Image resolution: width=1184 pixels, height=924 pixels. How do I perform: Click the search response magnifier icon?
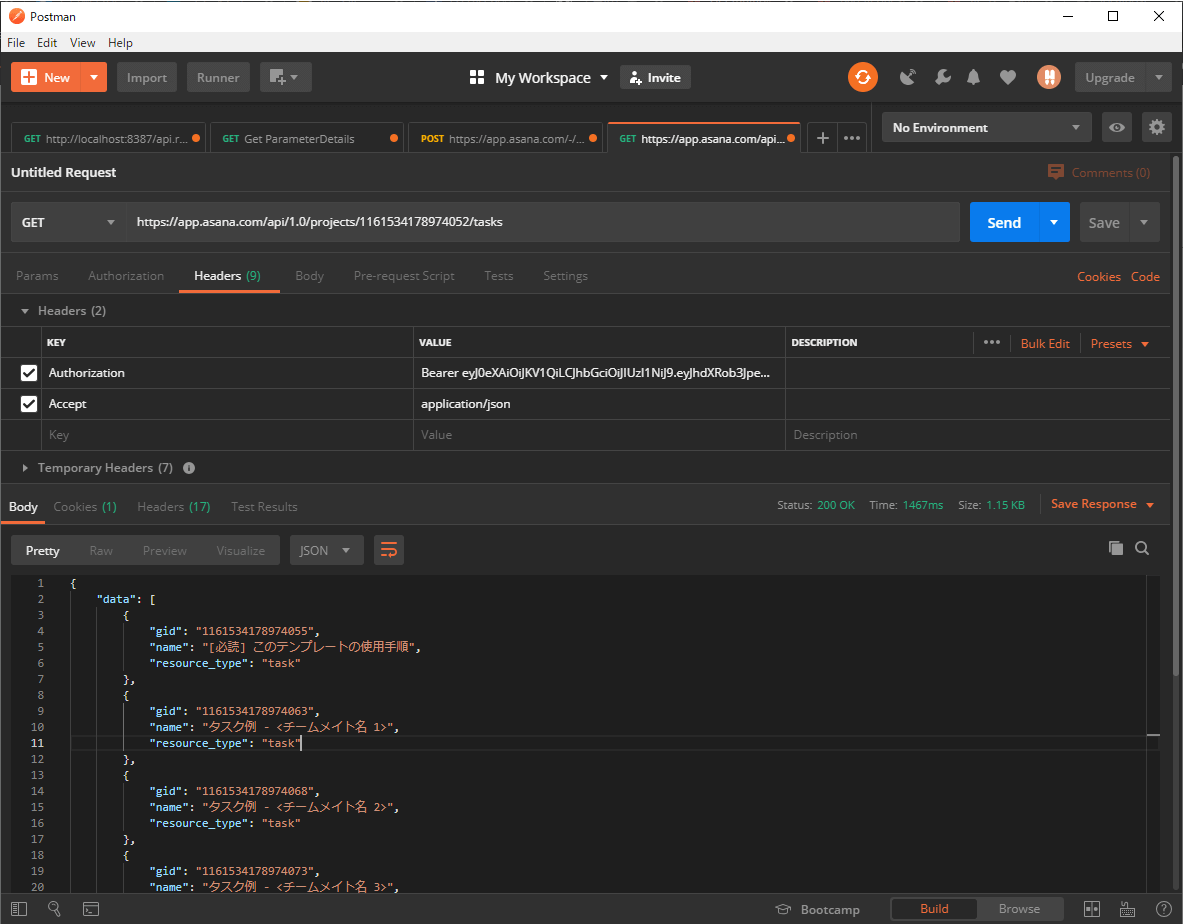pyautogui.click(x=1142, y=548)
